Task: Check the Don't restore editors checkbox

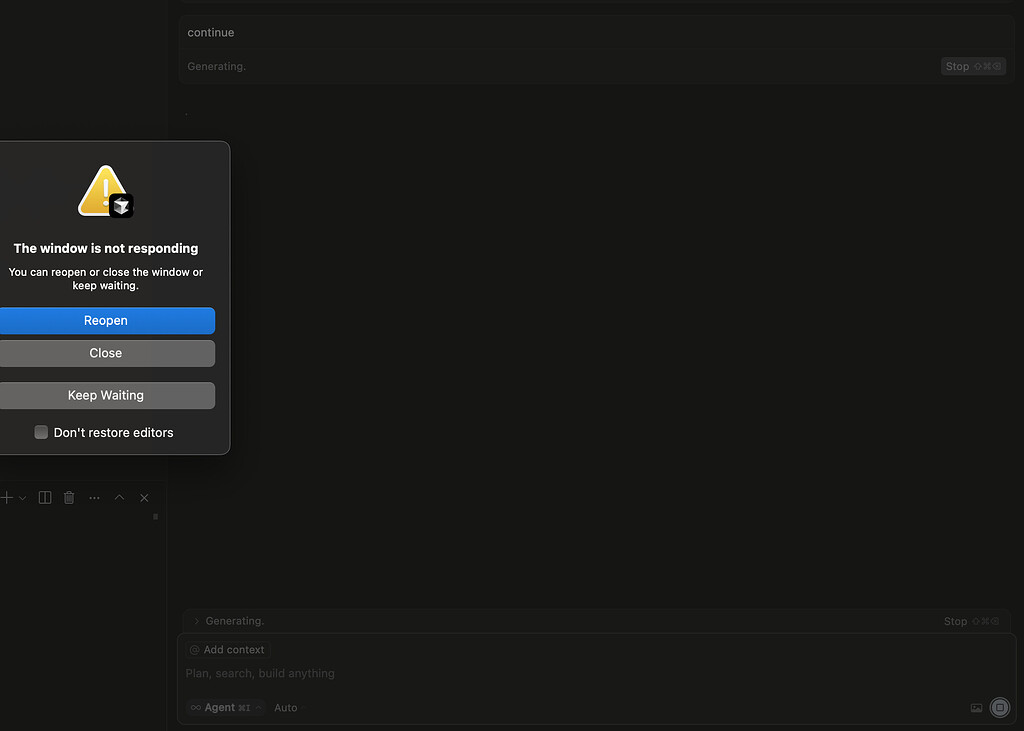Action: (41, 432)
